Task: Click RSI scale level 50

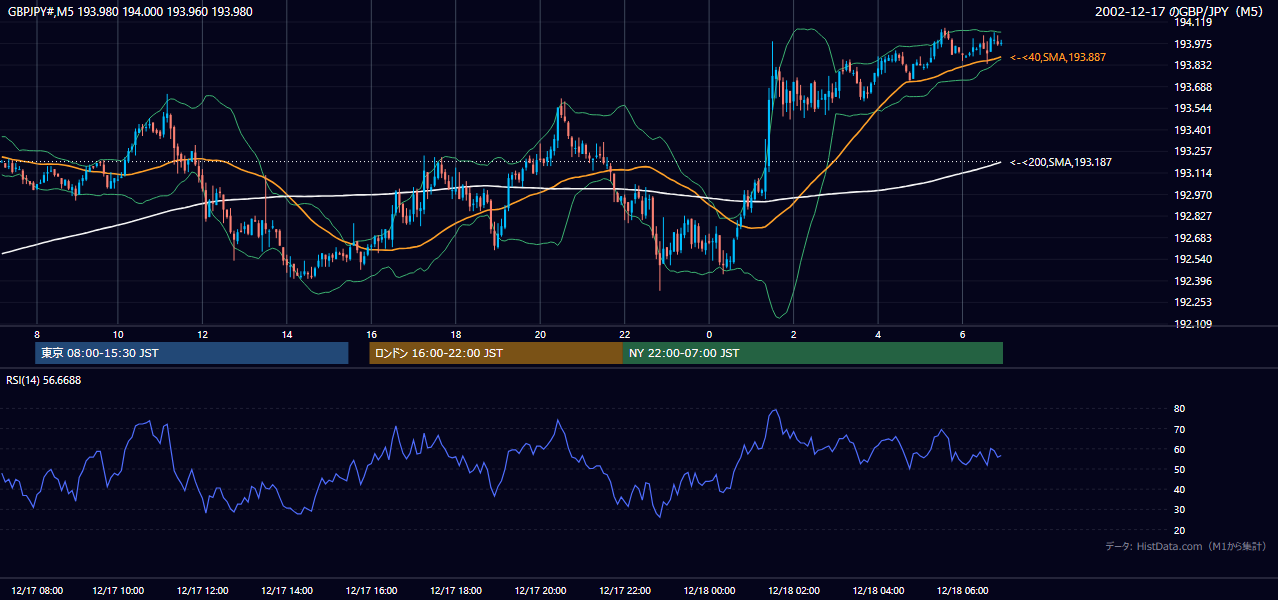Action: coord(1179,469)
